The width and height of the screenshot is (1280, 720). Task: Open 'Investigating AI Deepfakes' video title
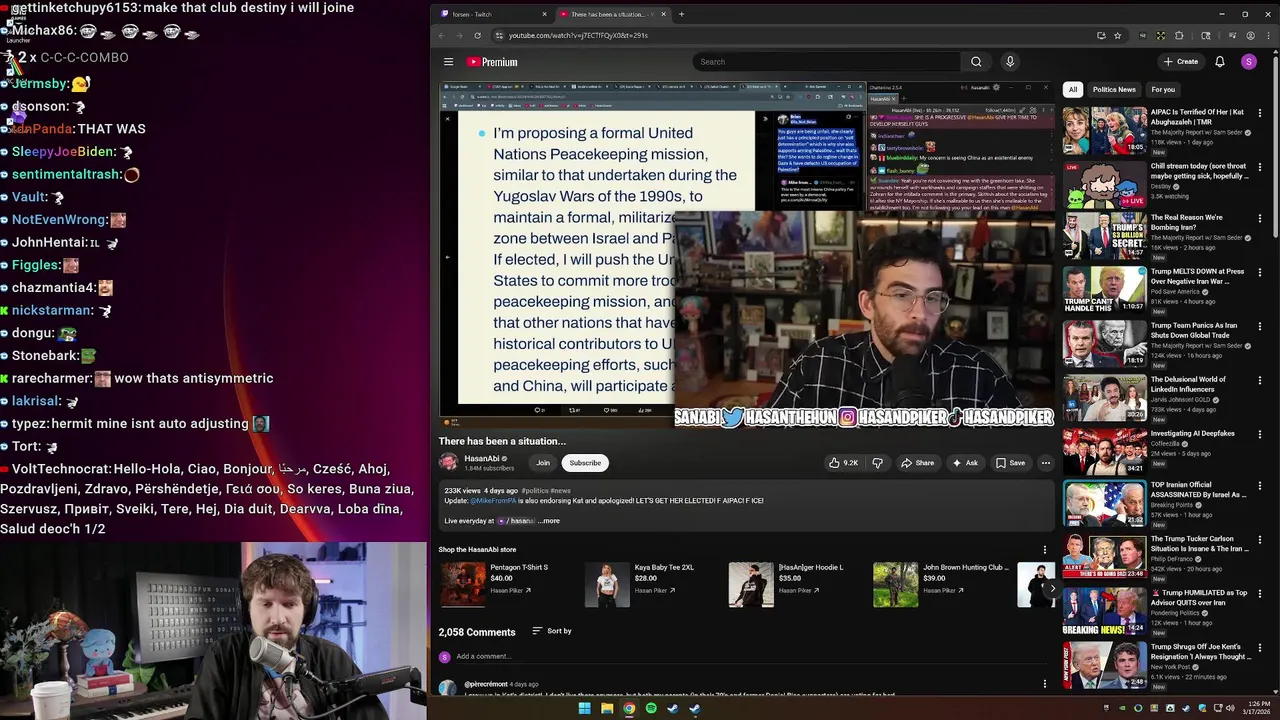1193,434
